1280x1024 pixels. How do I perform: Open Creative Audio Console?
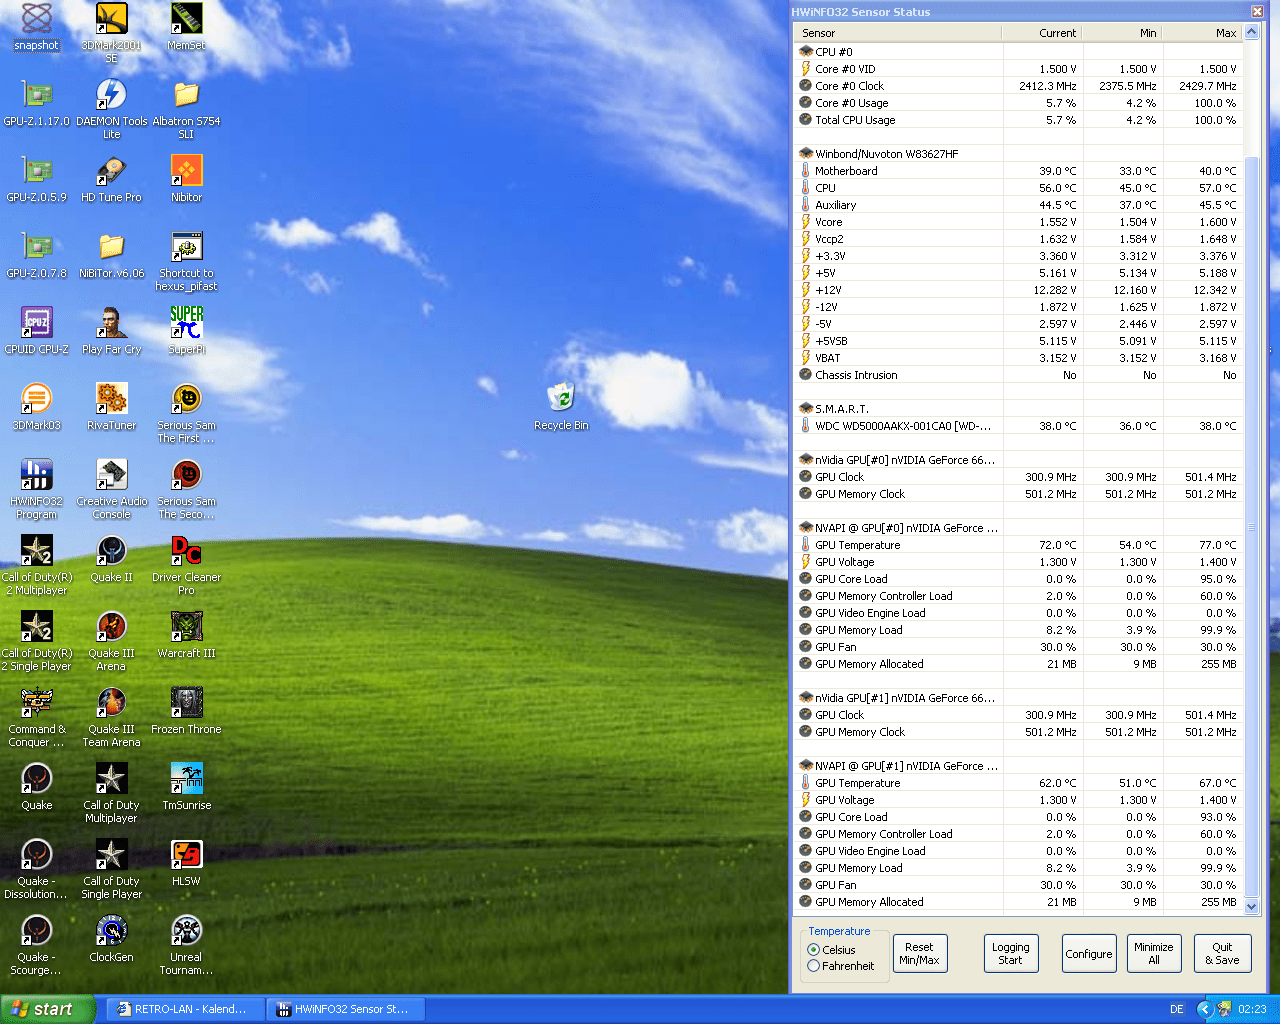(111, 489)
